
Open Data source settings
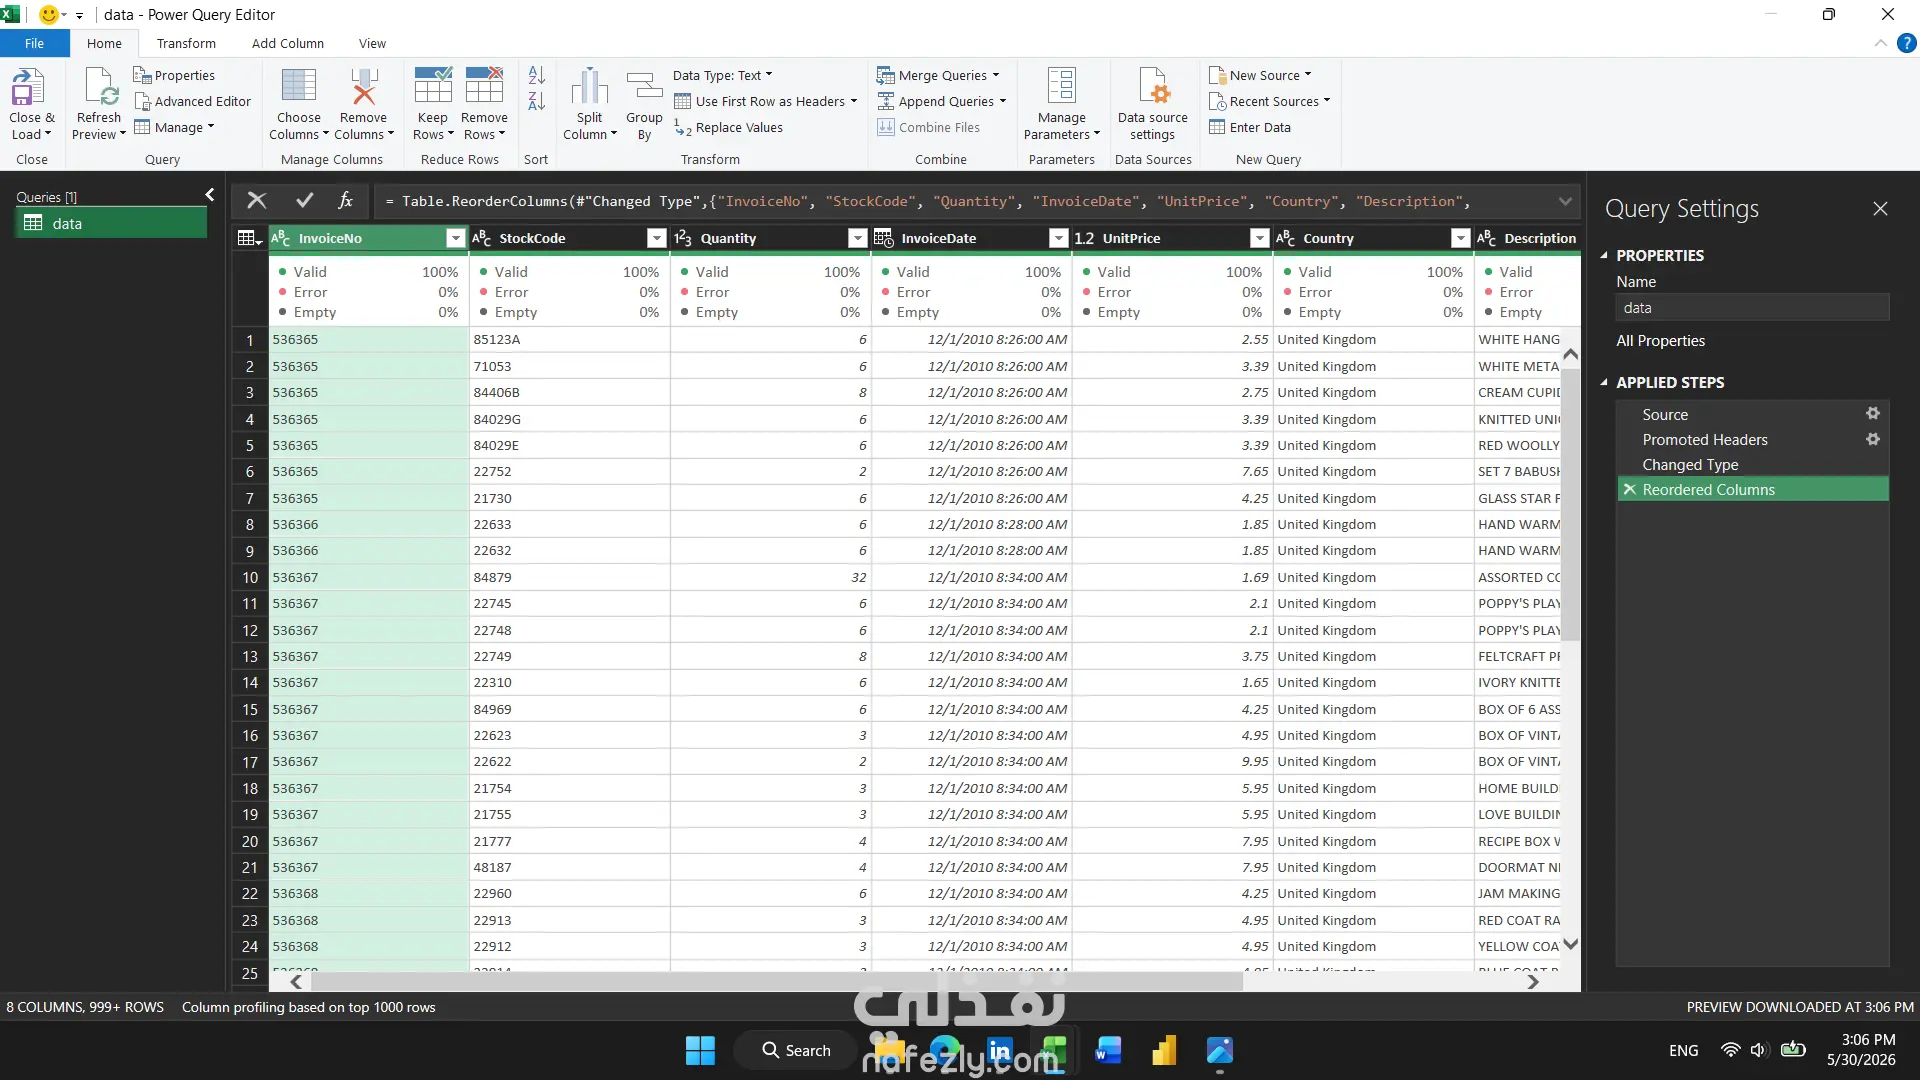coord(1153,104)
